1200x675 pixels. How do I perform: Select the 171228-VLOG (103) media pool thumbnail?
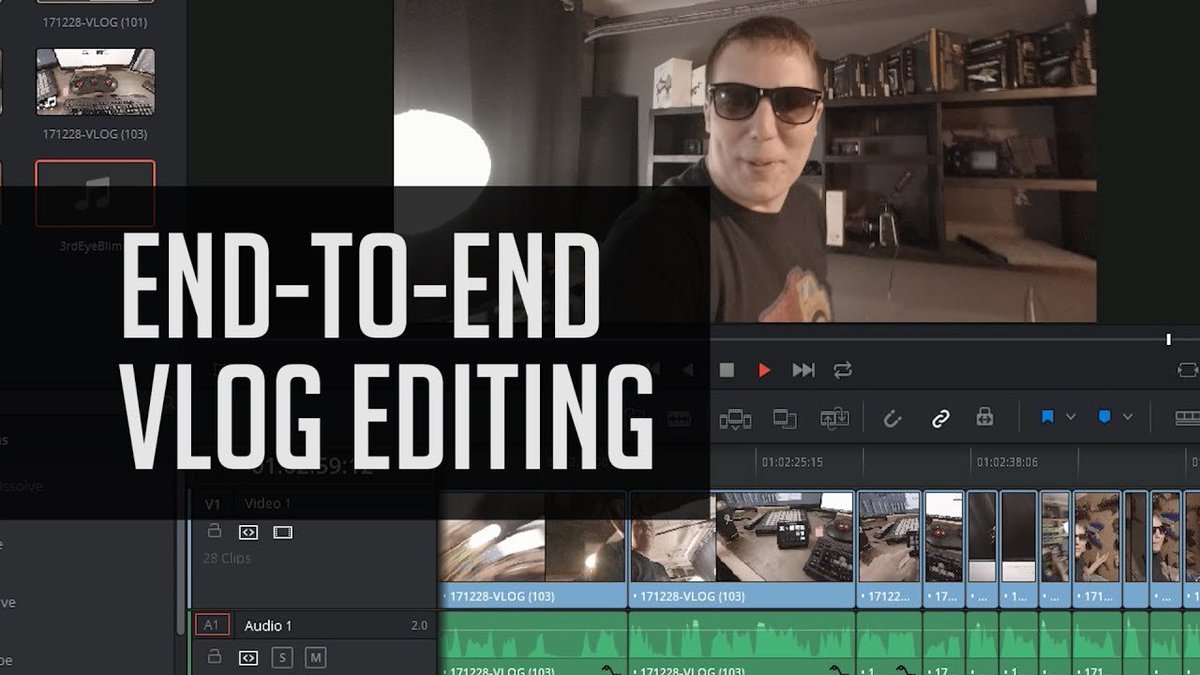[x=95, y=82]
